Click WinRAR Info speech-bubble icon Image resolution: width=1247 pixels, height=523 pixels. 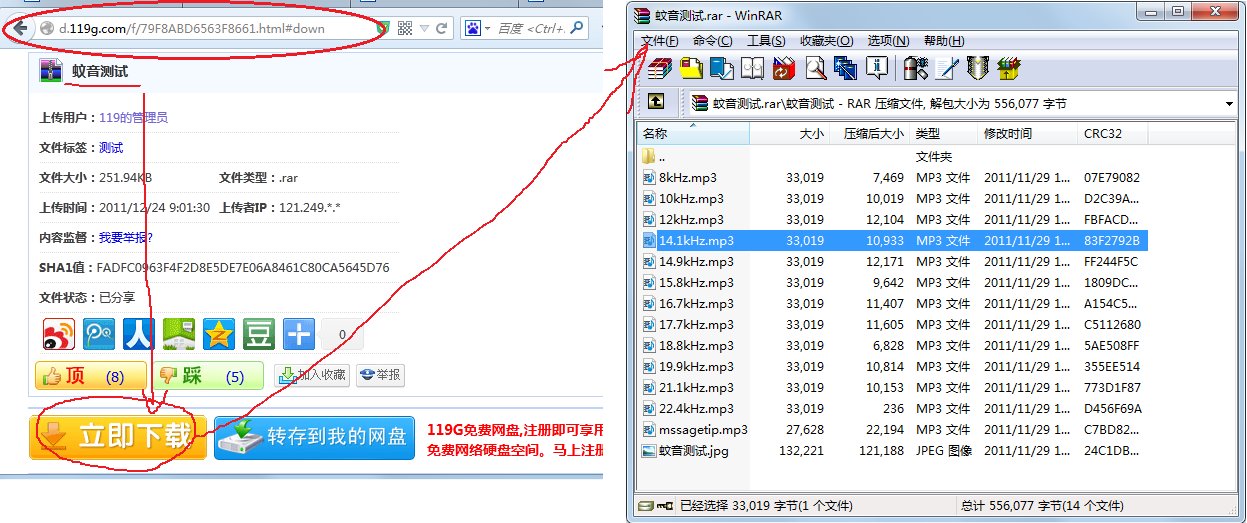[x=877, y=68]
